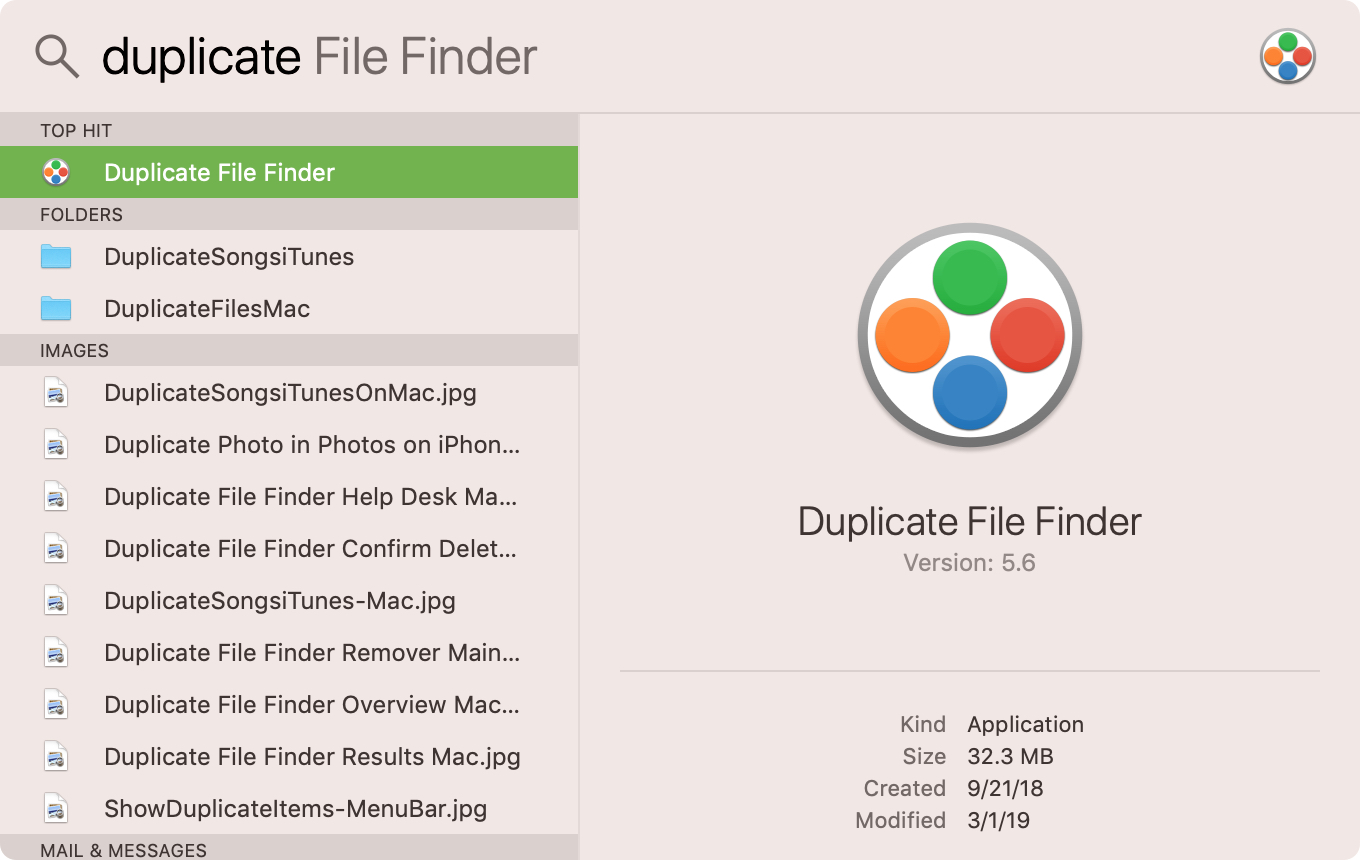This screenshot has width=1360, height=860.
Task: Click the Size value 32.3 MB
Action: [x=1010, y=756]
